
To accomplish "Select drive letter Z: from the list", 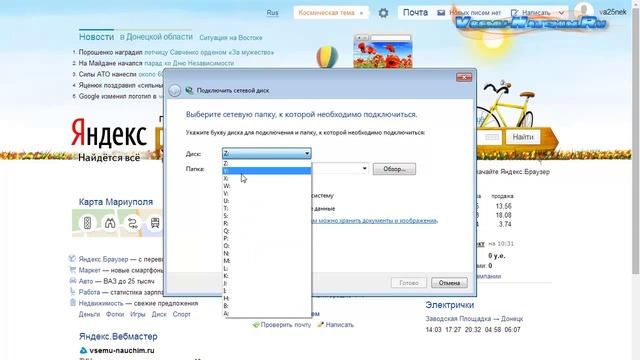I will pos(267,163).
